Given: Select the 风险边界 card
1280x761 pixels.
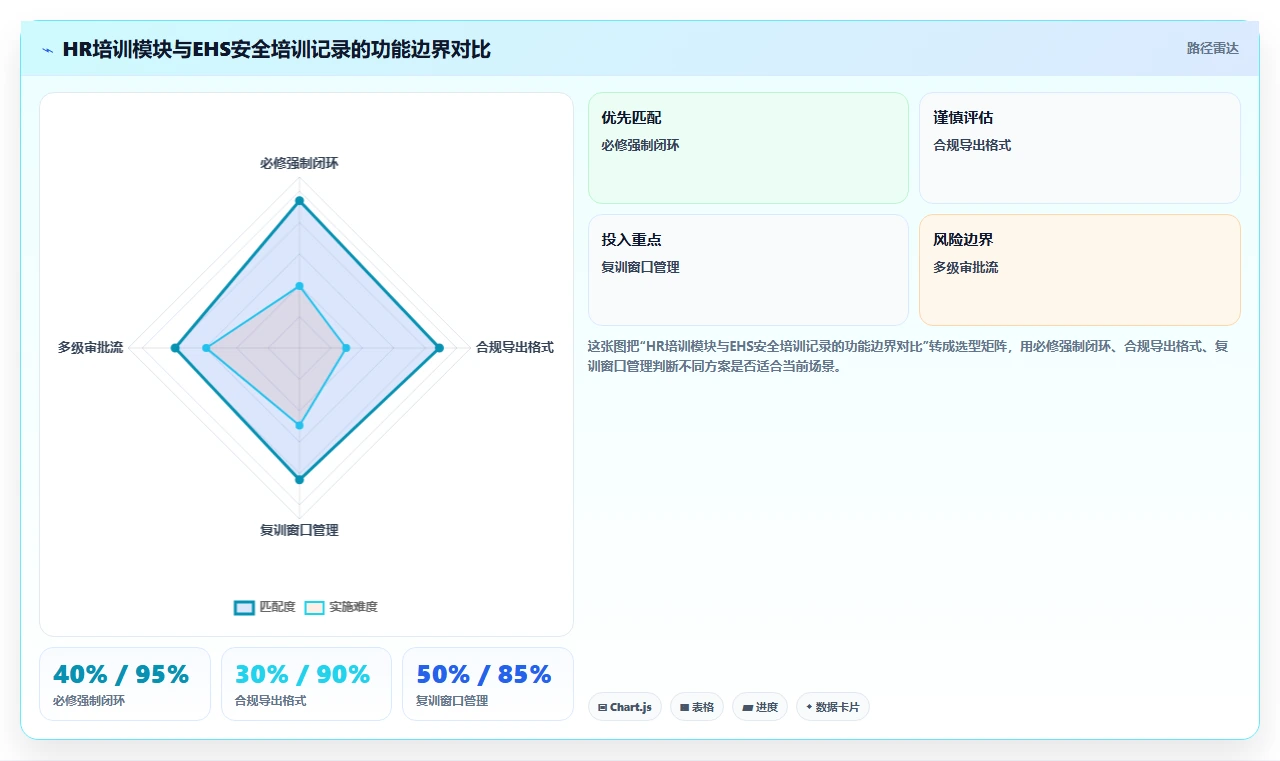Looking at the screenshot, I should (x=1080, y=270).
